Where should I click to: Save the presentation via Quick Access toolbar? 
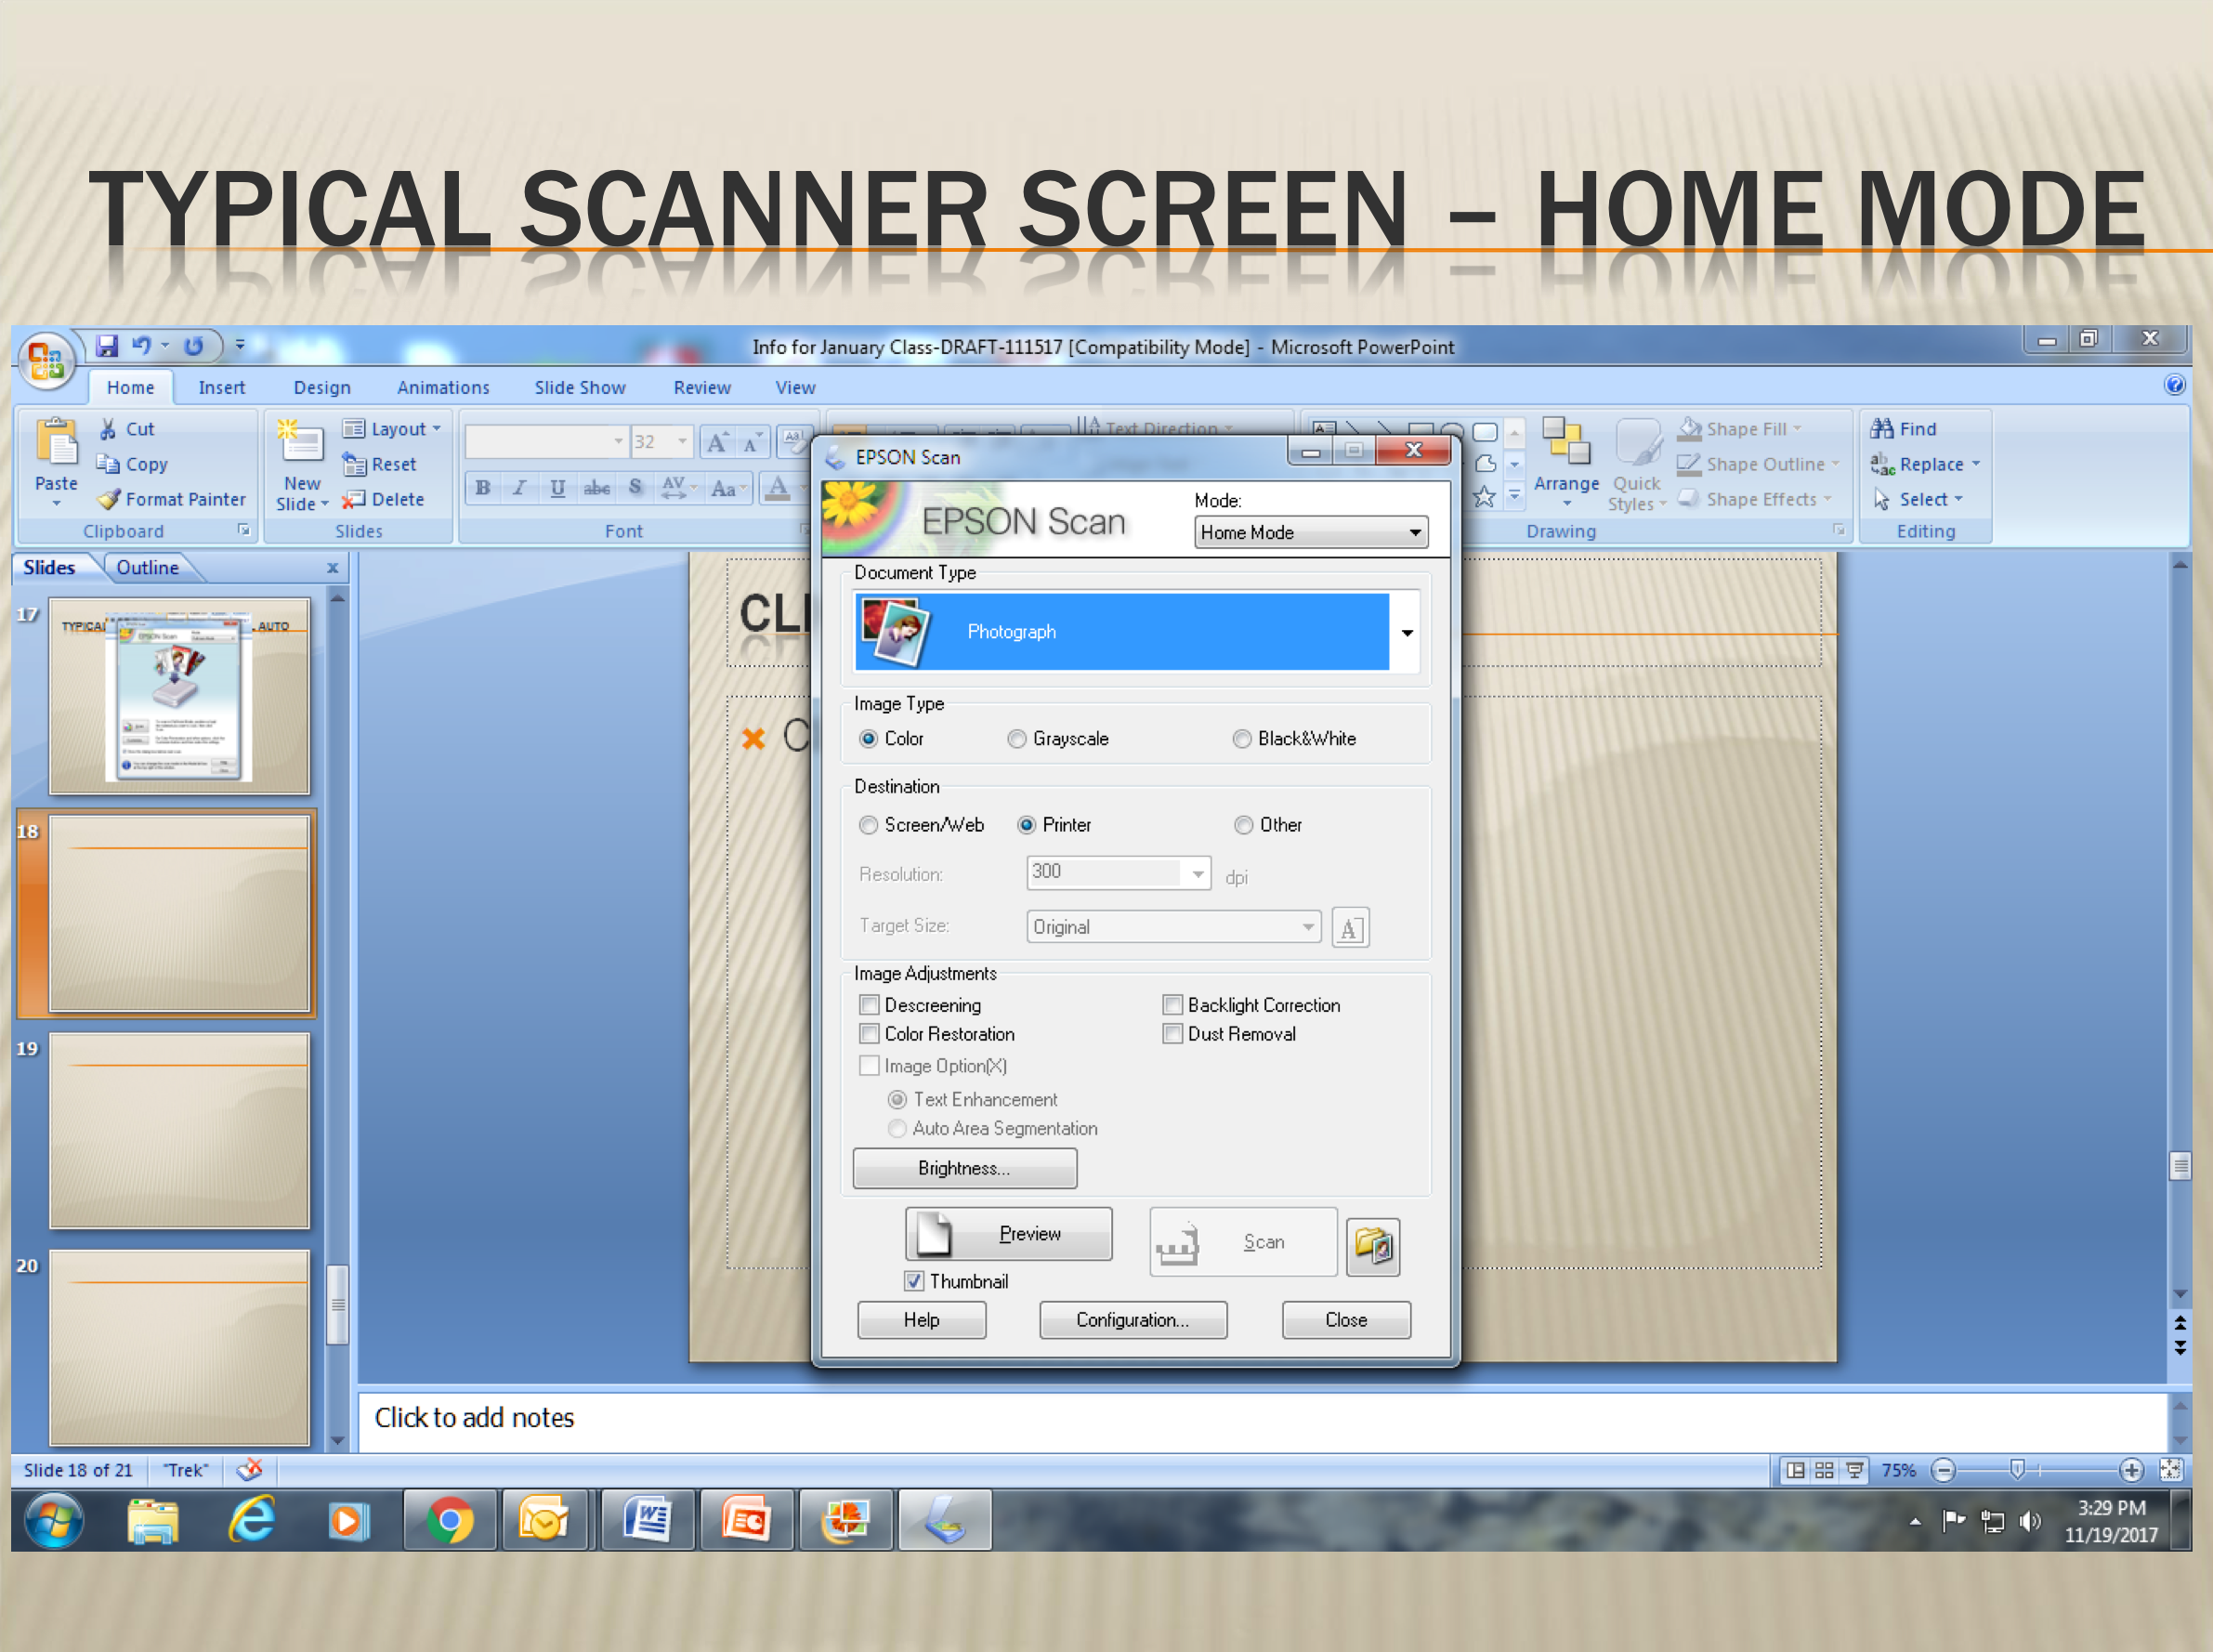tap(107, 346)
